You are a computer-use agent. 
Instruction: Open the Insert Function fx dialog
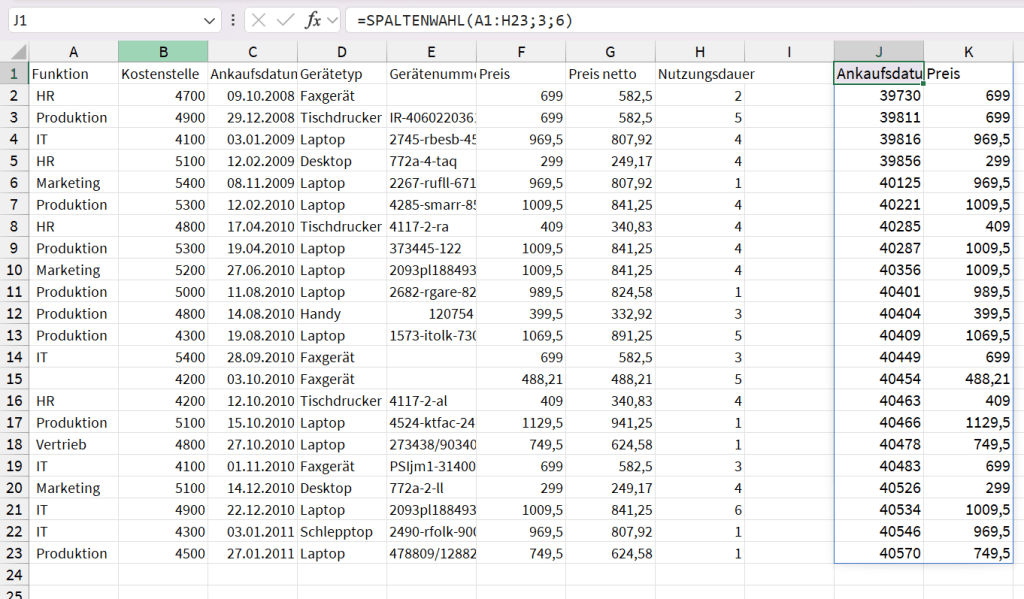pos(313,20)
